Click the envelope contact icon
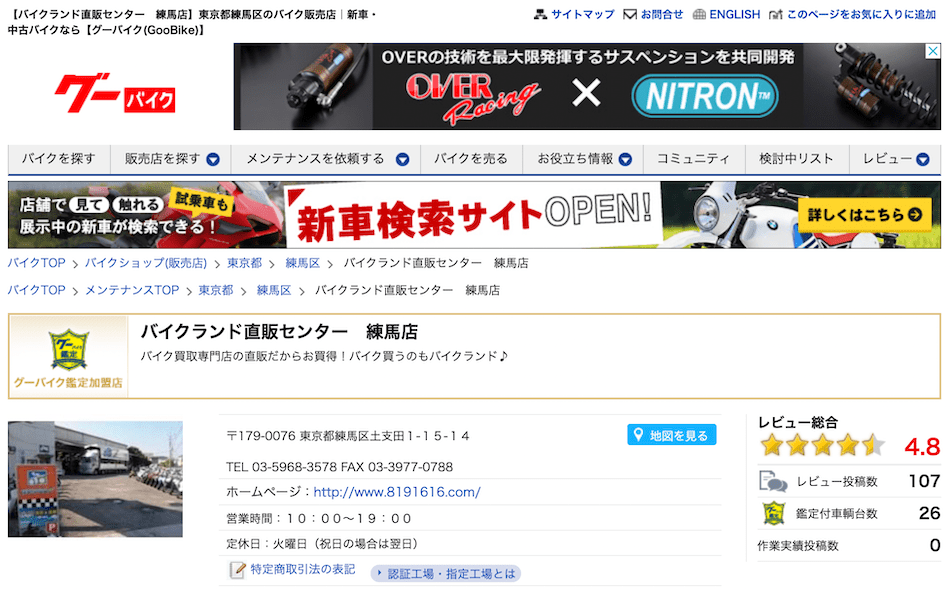This screenshot has height=589, width=952. click(630, 15)
